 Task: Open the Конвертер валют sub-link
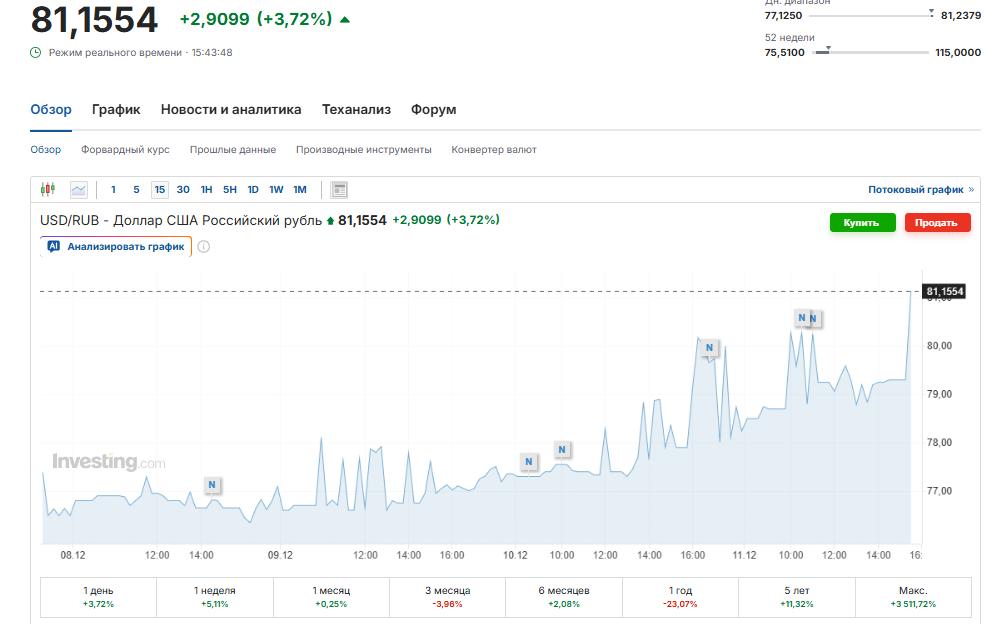pyautogui.click(x=494, y=150)
